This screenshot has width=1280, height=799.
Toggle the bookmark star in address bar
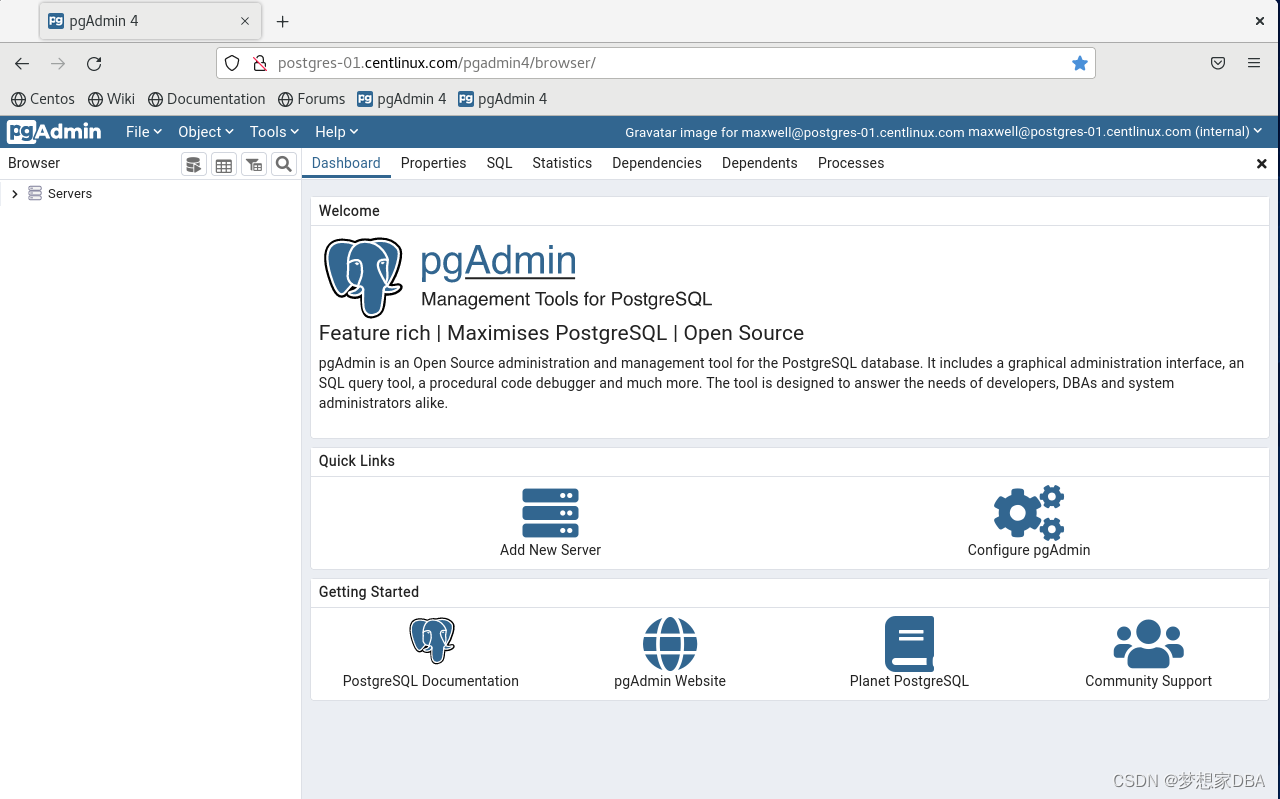click(1080, 63)
